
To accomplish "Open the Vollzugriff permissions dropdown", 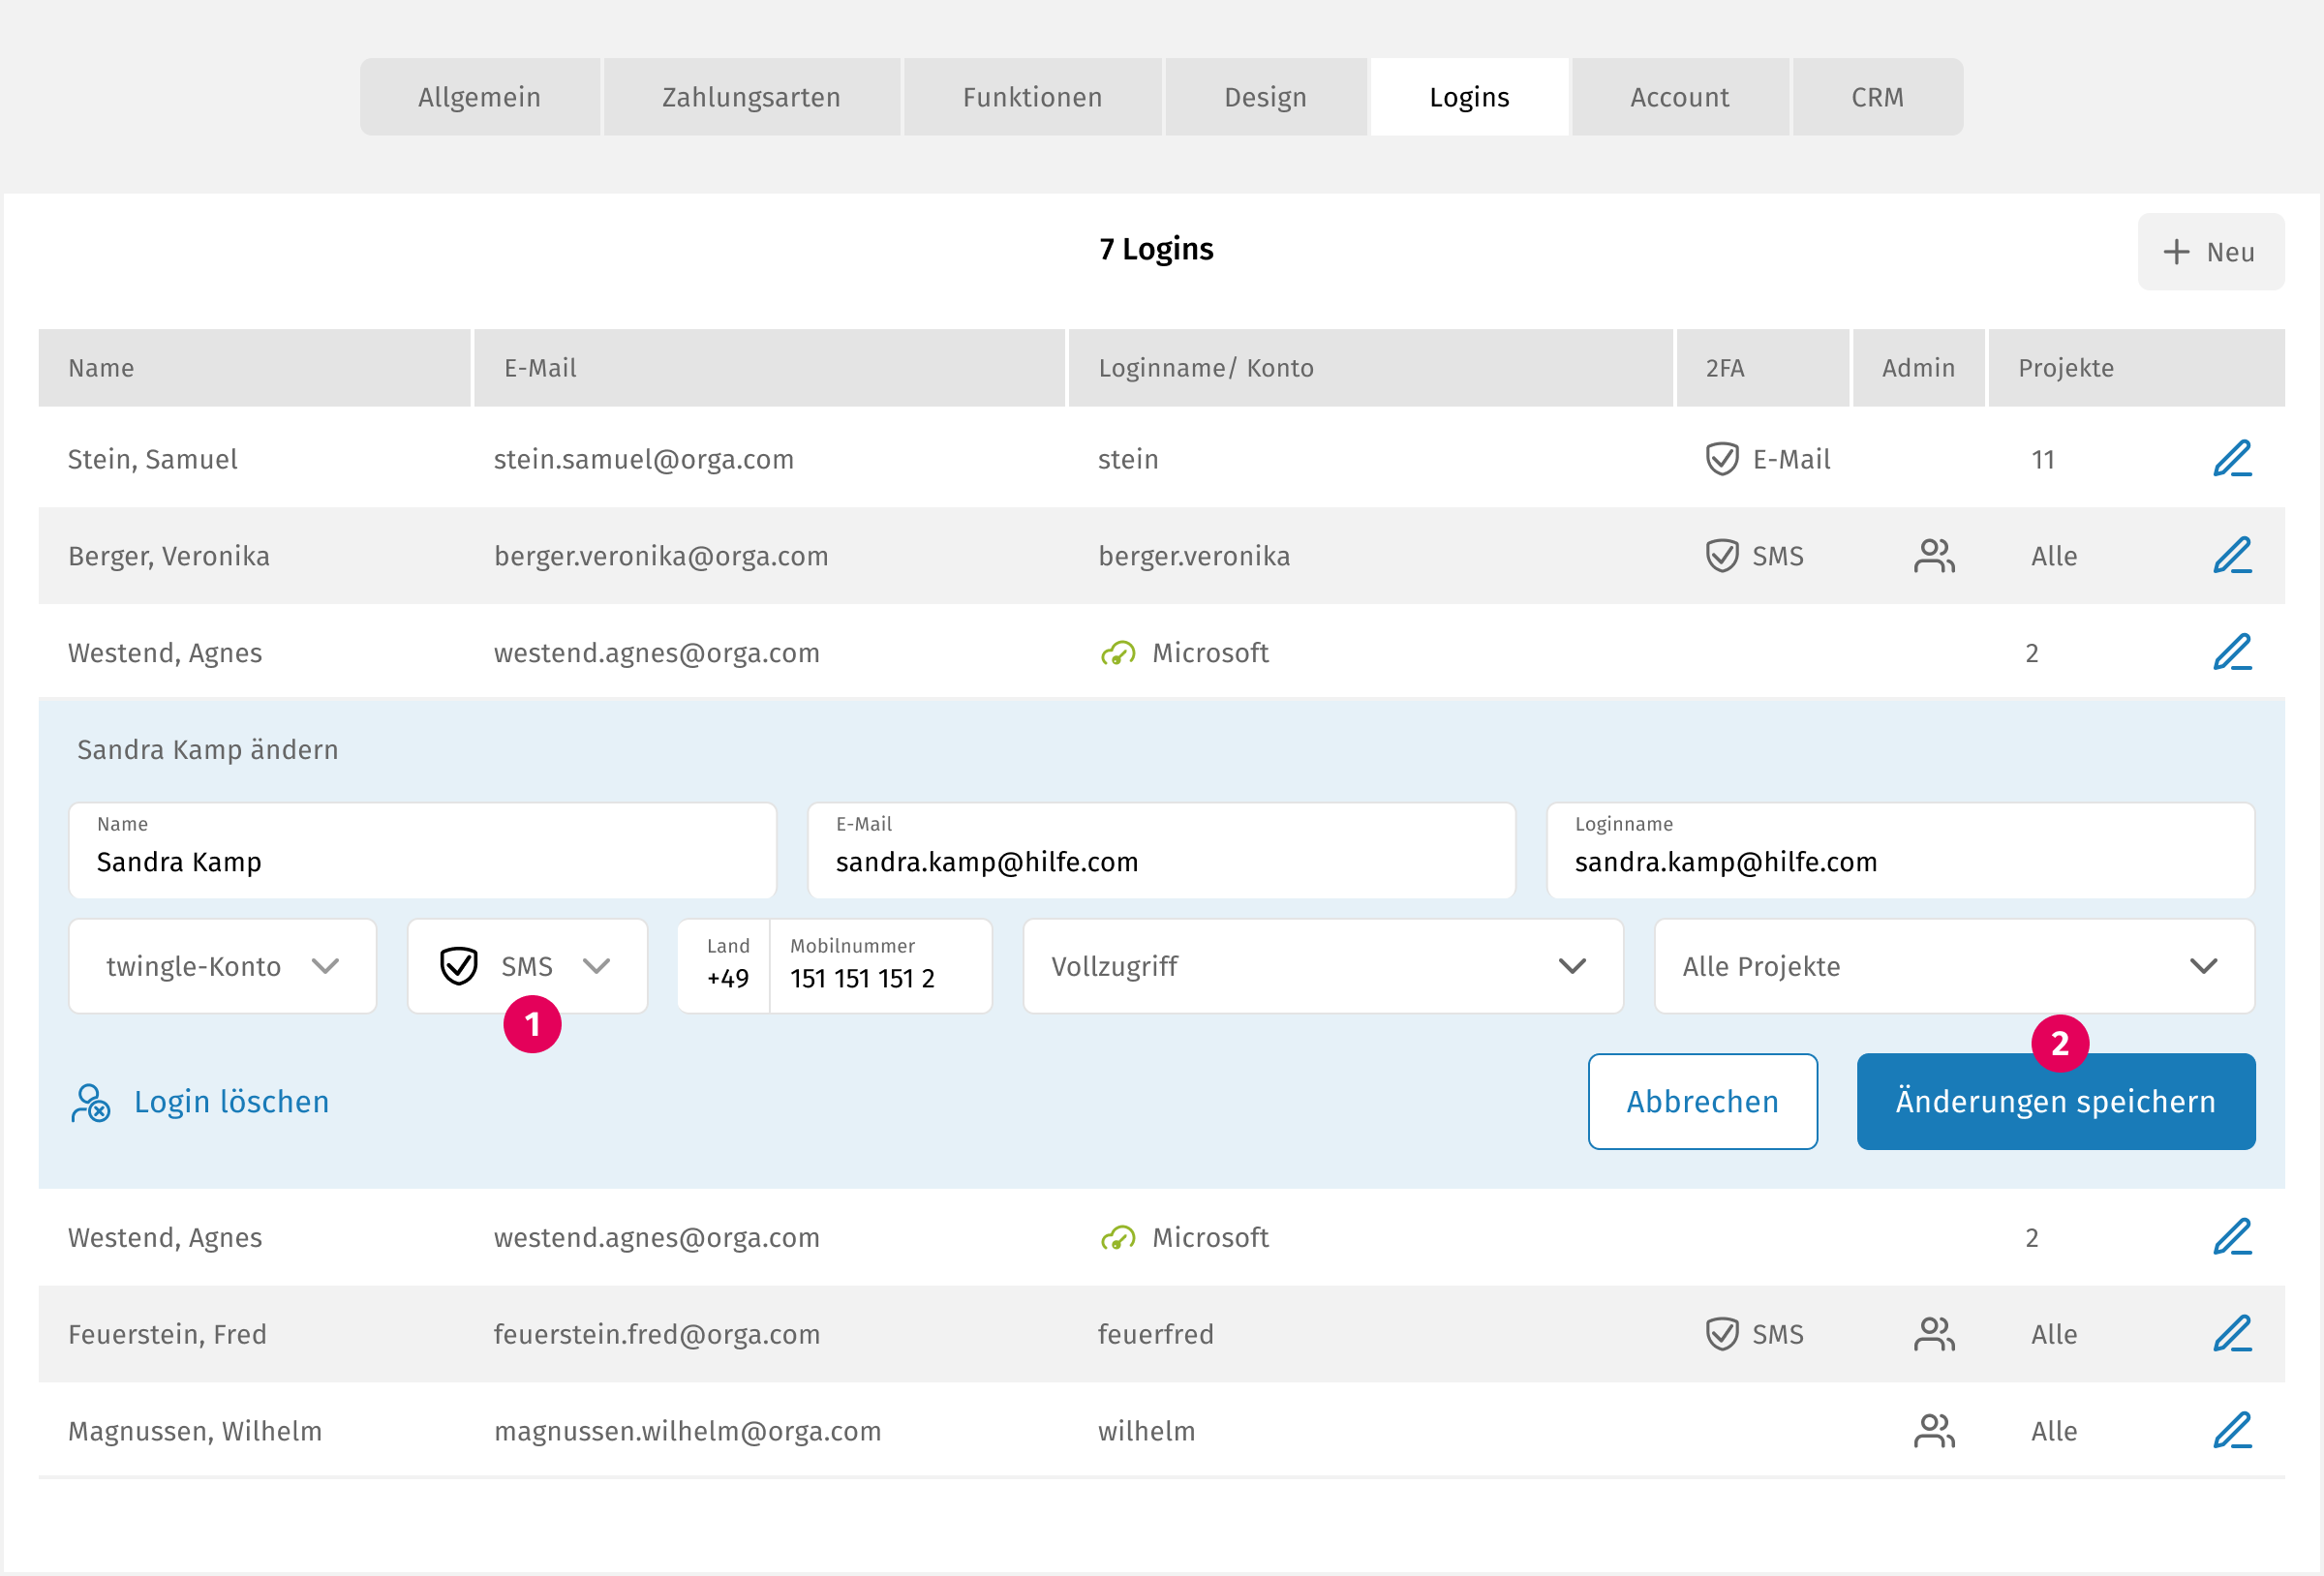I will click(x=1322, y=966).
